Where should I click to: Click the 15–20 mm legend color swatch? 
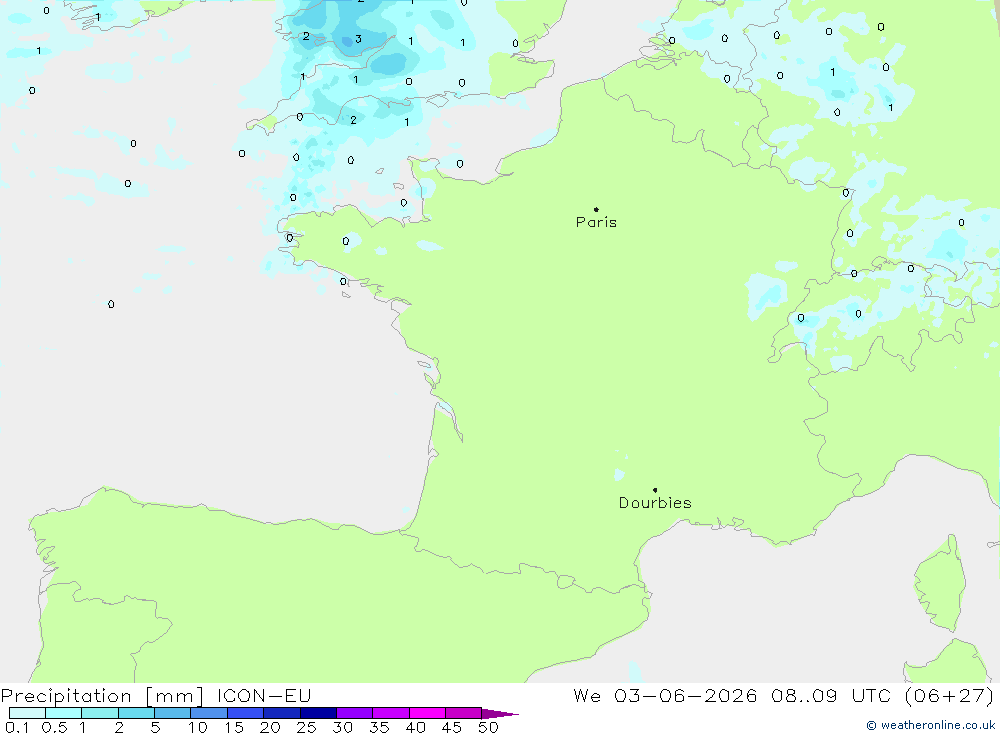(x=246, y=713)
